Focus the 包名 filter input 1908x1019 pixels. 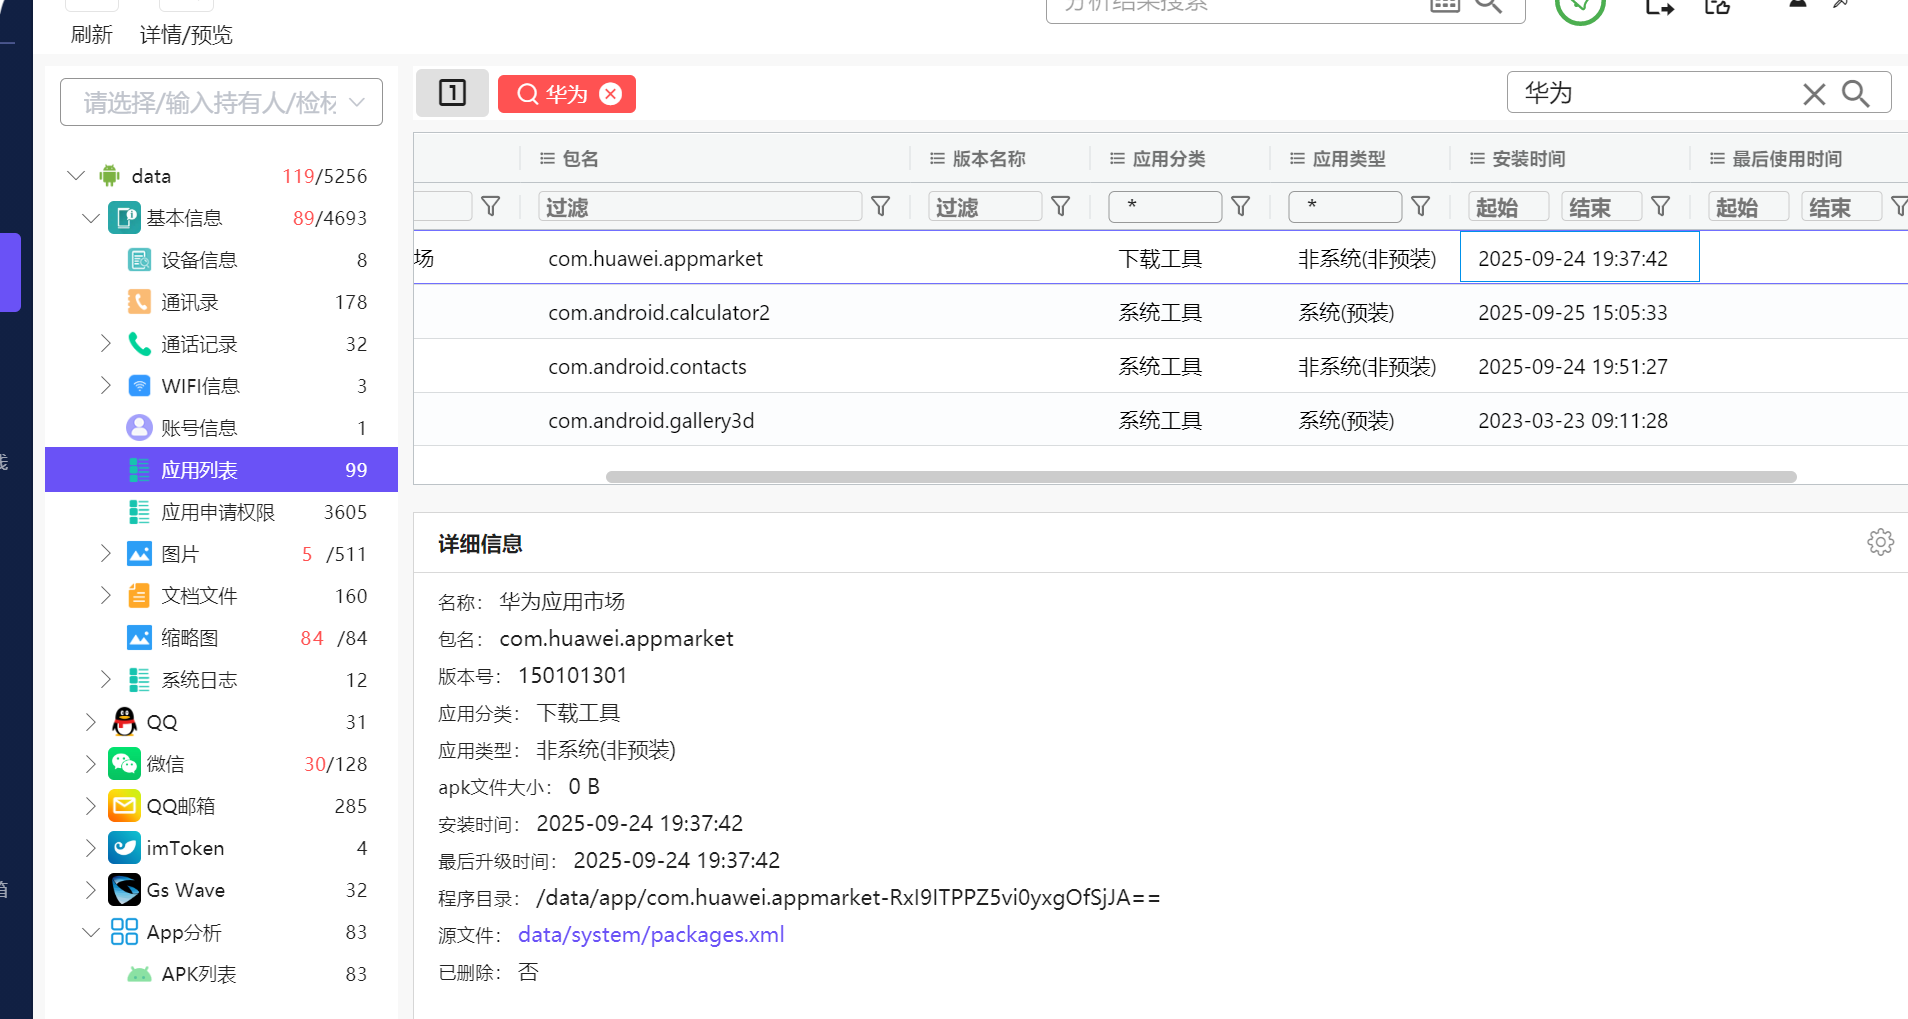pyautogui.click(x=700, y=207)
